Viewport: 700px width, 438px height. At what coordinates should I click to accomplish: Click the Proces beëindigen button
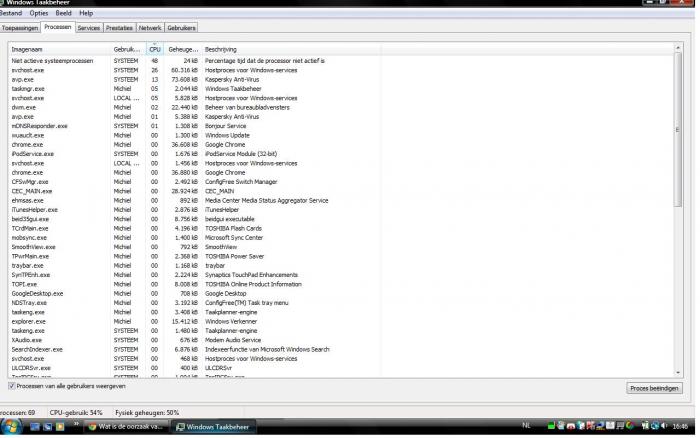point(654,388)
